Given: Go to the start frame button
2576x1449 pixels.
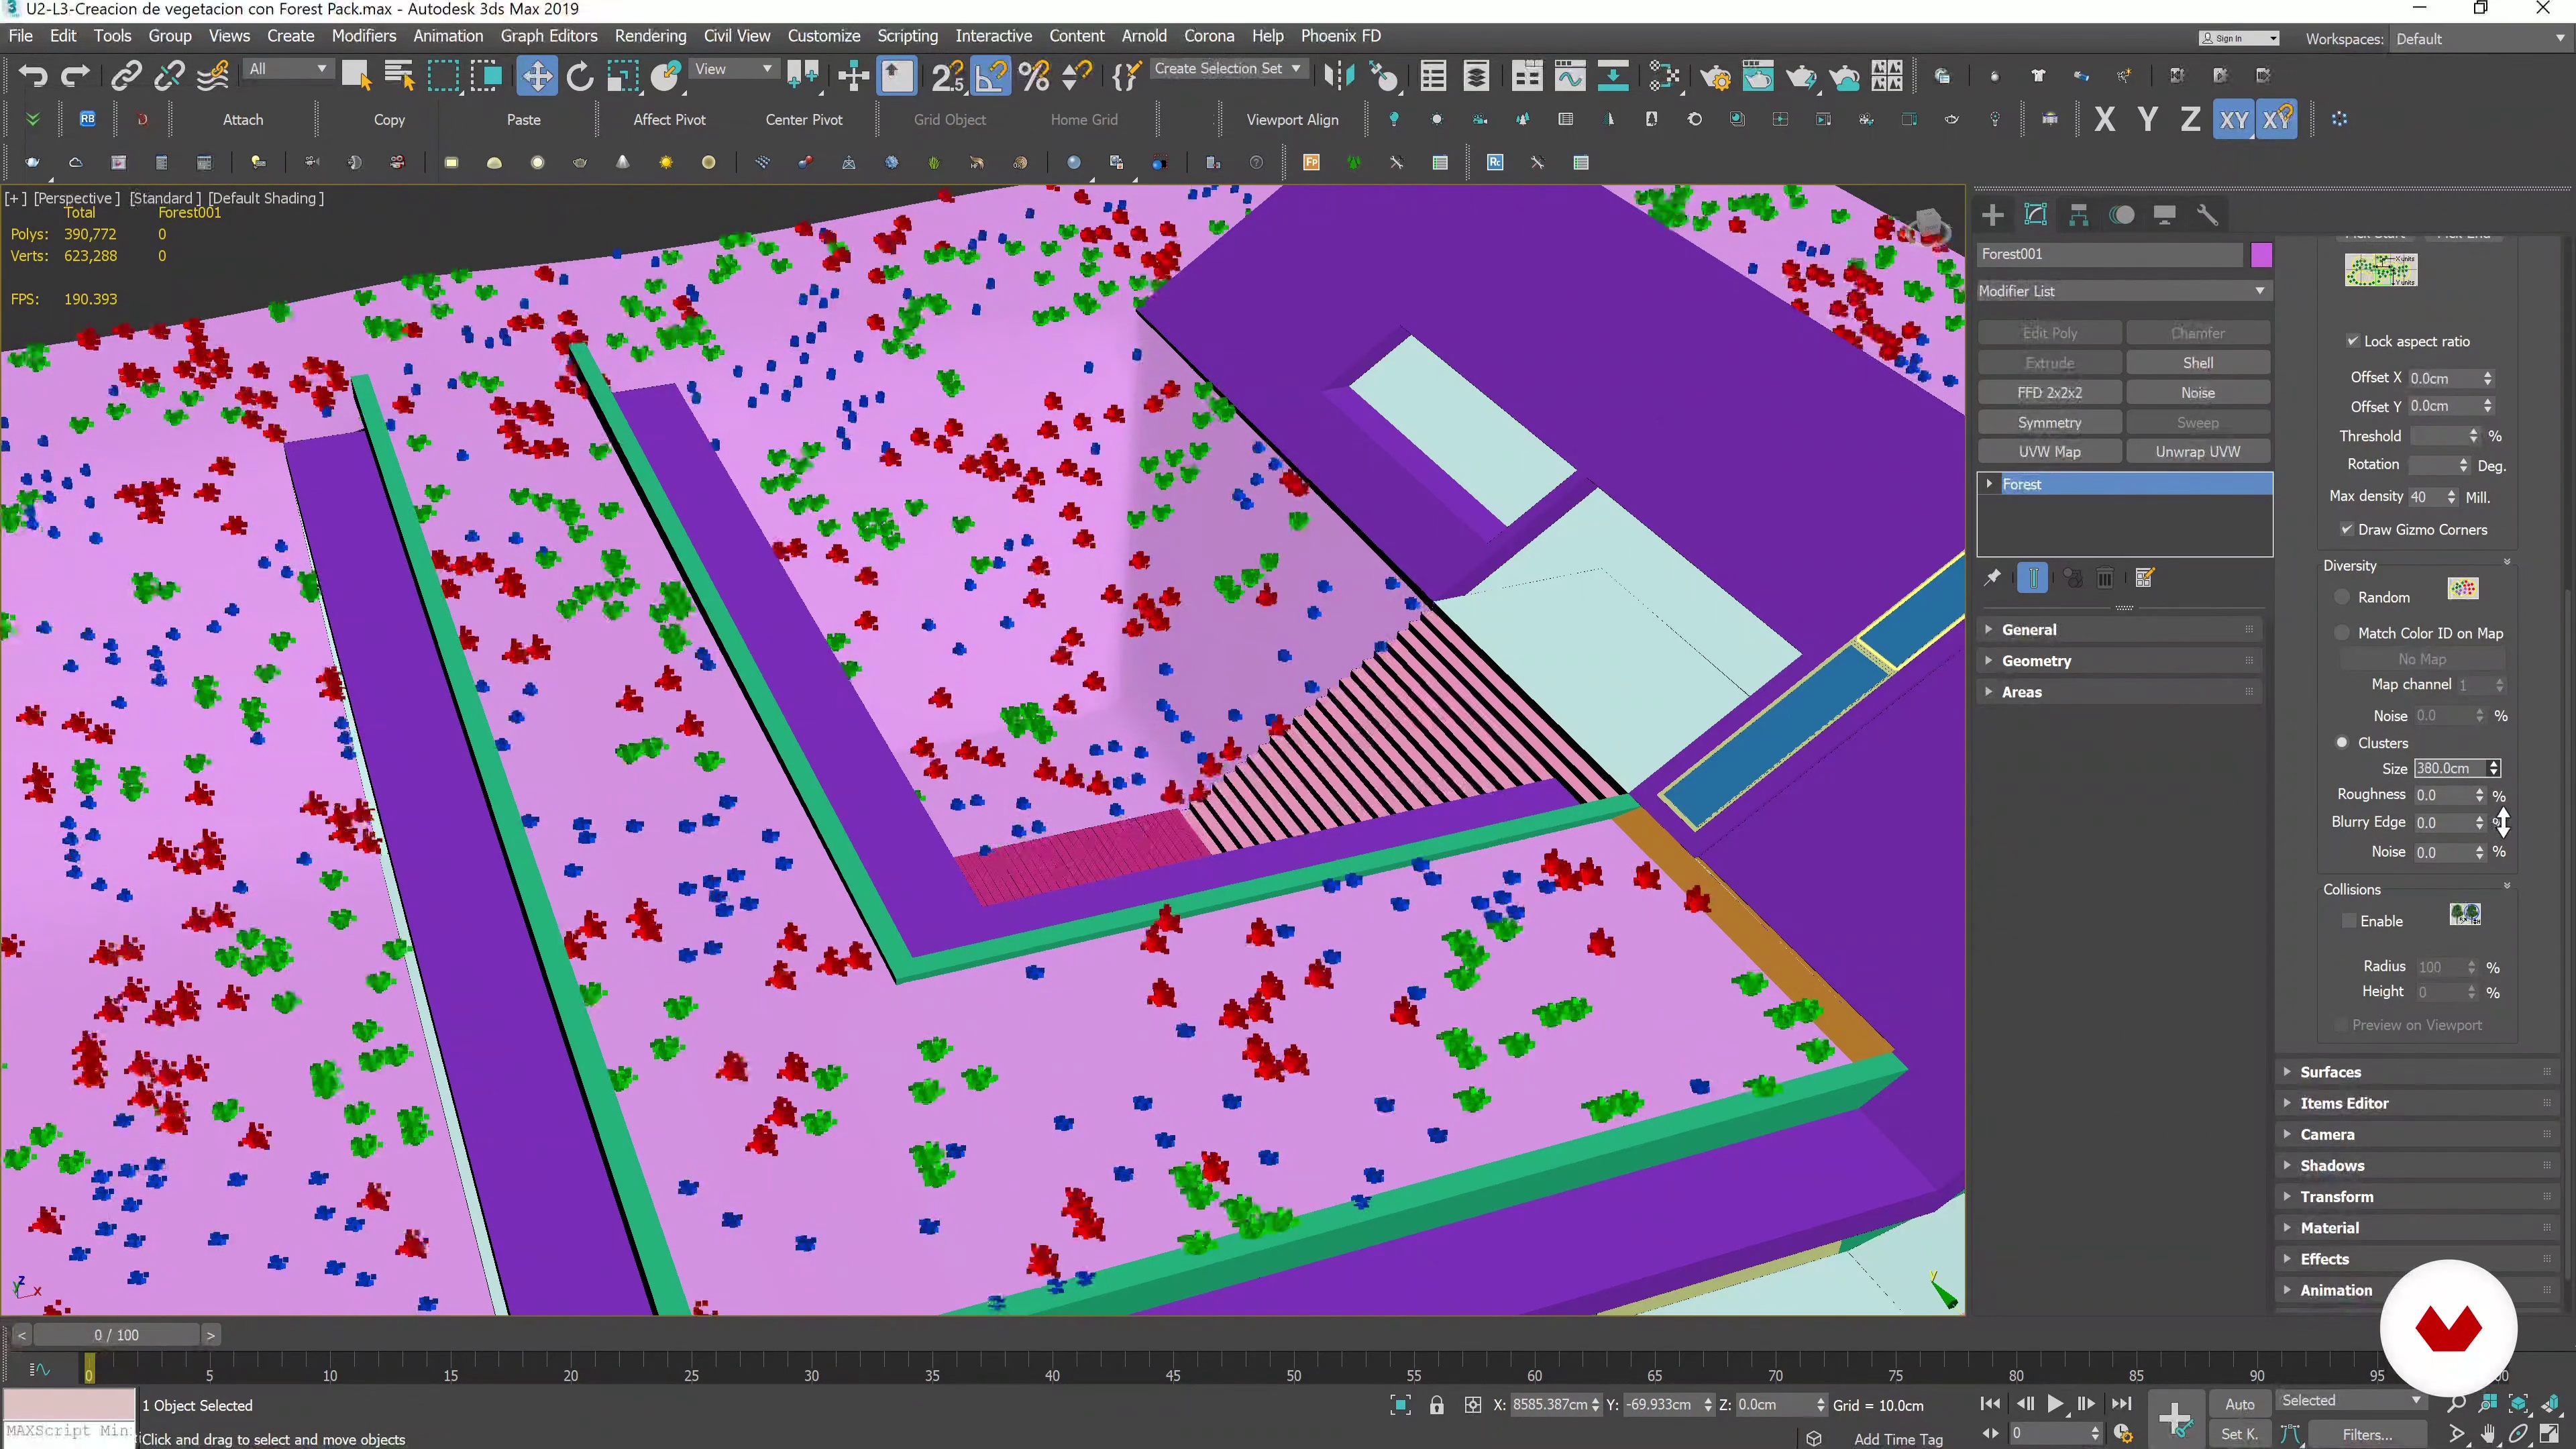Looking at the screenshot, I should tap(1990, 1404).
